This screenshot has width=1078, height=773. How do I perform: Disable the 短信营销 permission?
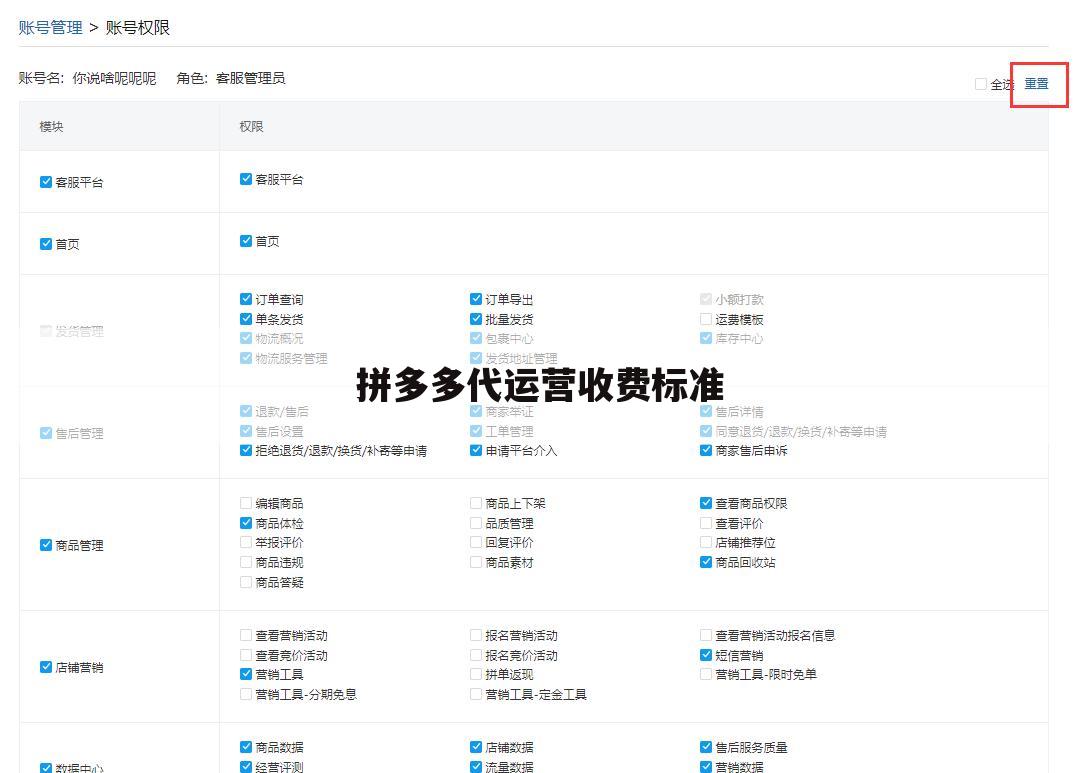point(705,654)
